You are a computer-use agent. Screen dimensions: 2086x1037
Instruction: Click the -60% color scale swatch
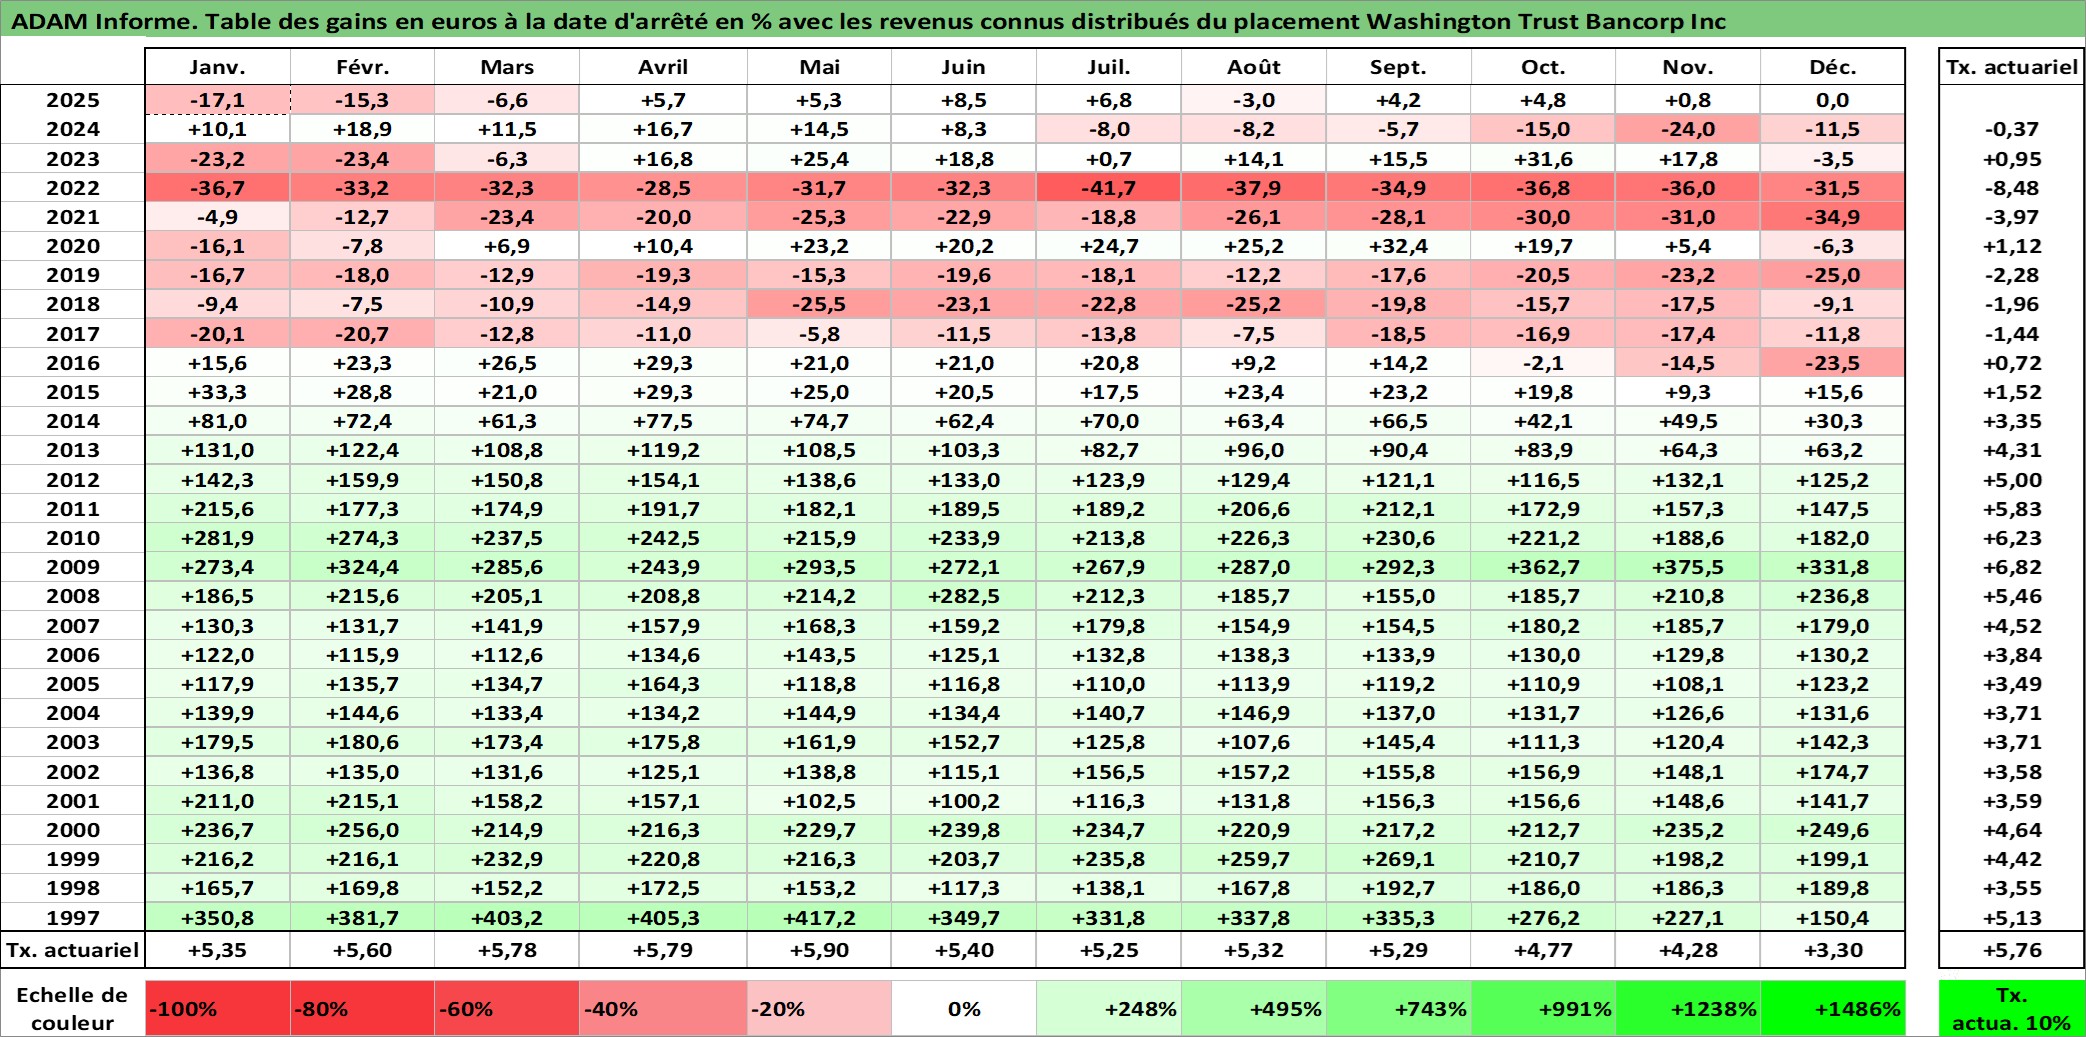[507, 1008]
